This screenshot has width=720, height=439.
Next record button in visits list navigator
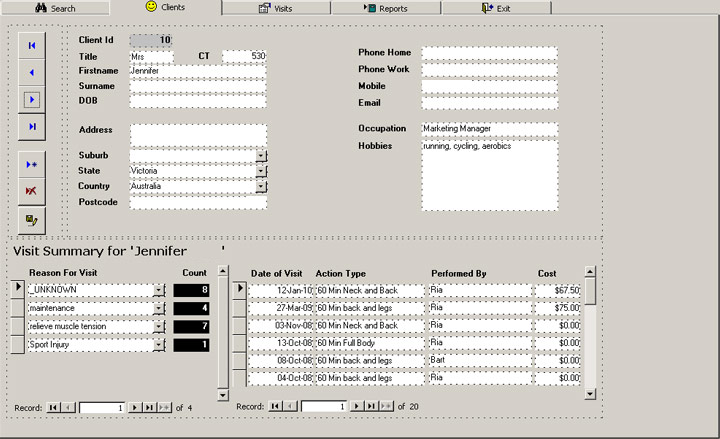click(357, 406)
